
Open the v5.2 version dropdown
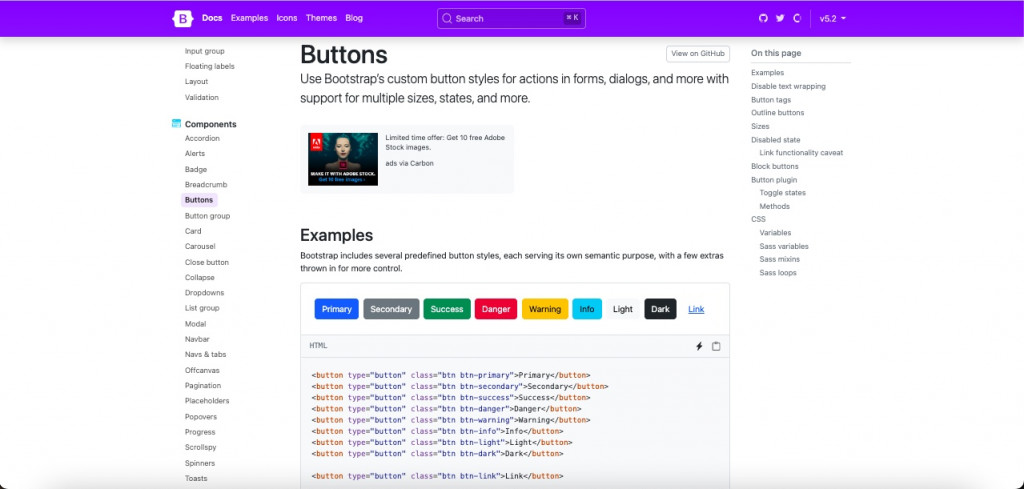pyautogui.click(x=833, y=18)
